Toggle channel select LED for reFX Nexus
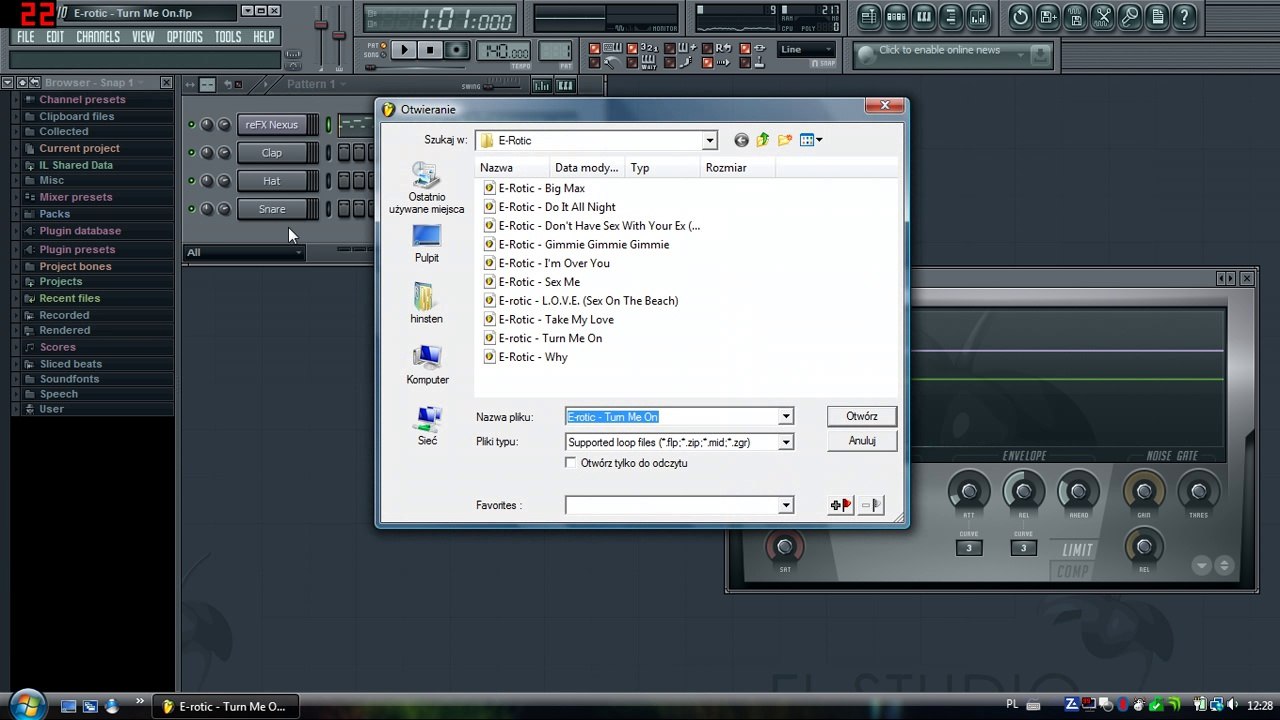Viewport: 1280px width, 720px height. click(x=328, y=125)
